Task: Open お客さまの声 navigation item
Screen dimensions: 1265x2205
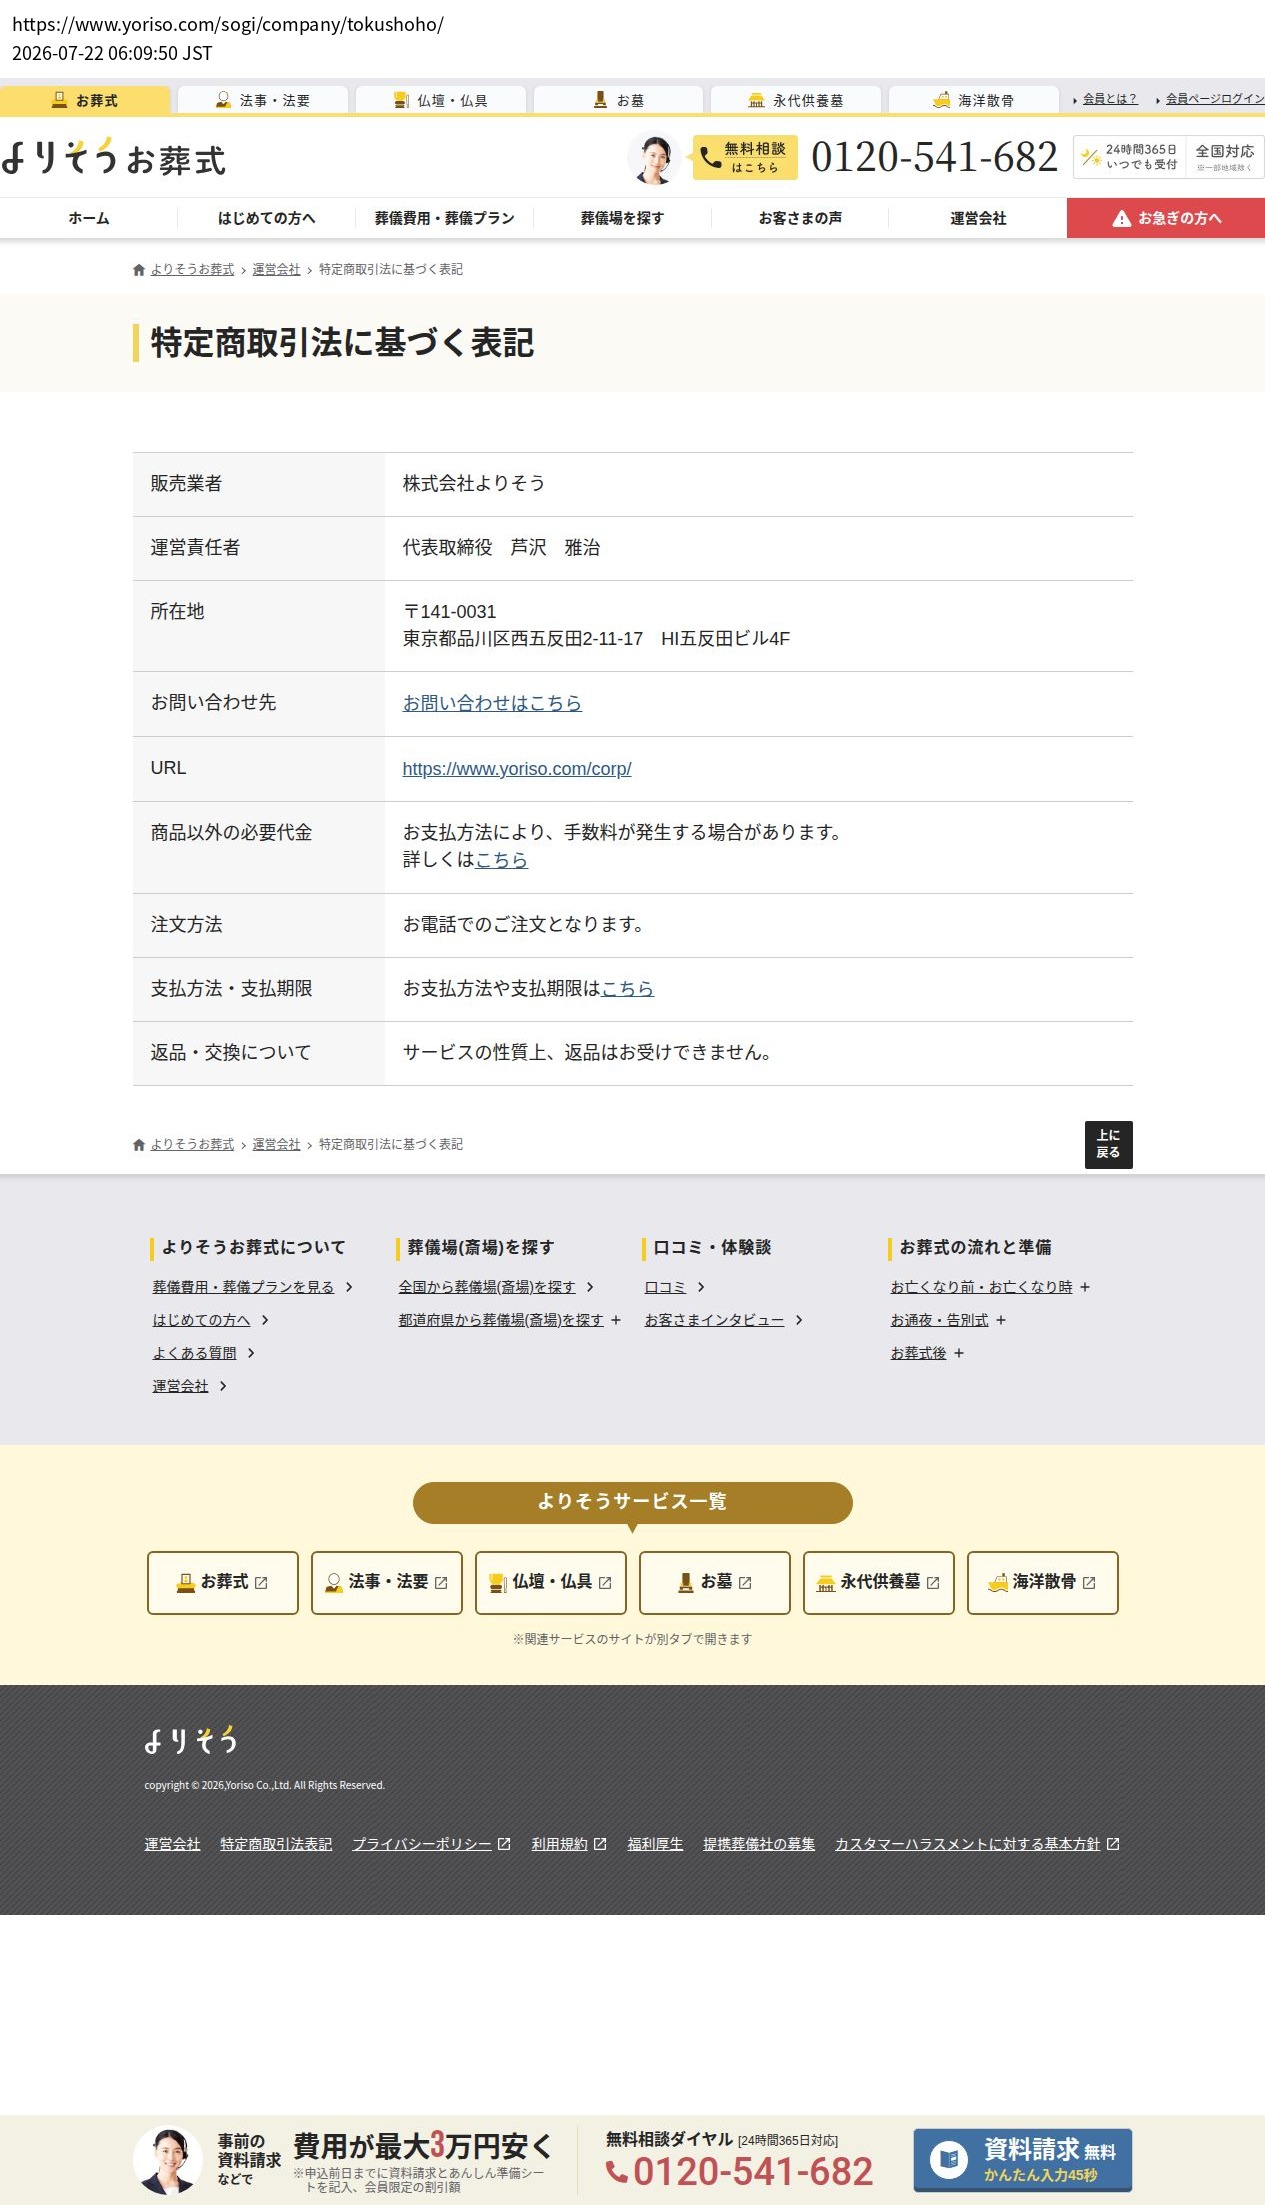Action: point(800,218)
